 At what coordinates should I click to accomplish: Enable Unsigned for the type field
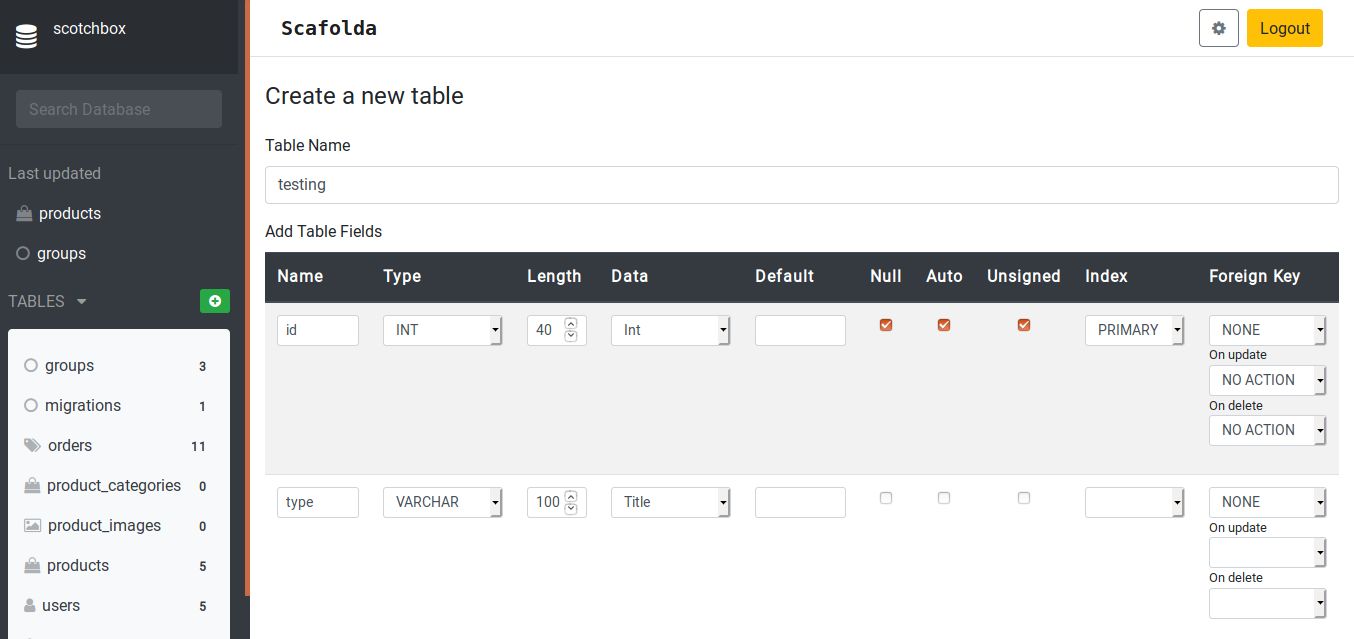pyautogui.click(x=1023, y=497)
